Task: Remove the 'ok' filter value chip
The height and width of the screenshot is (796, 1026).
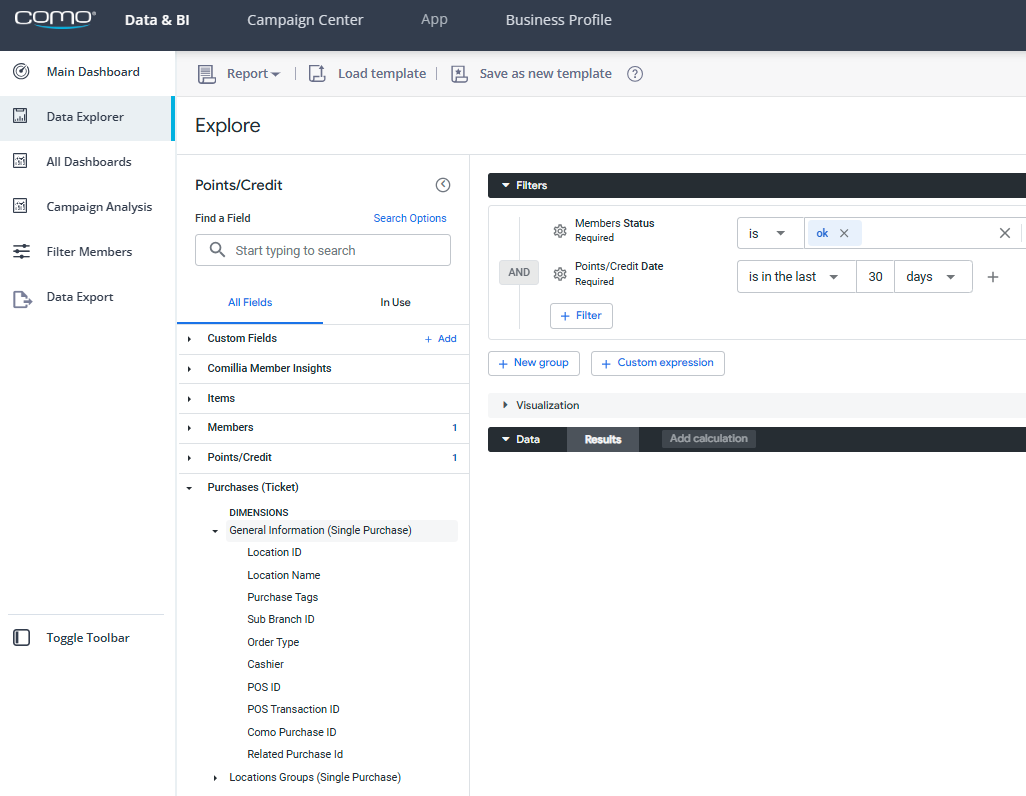Action: (x=844, y=233)
